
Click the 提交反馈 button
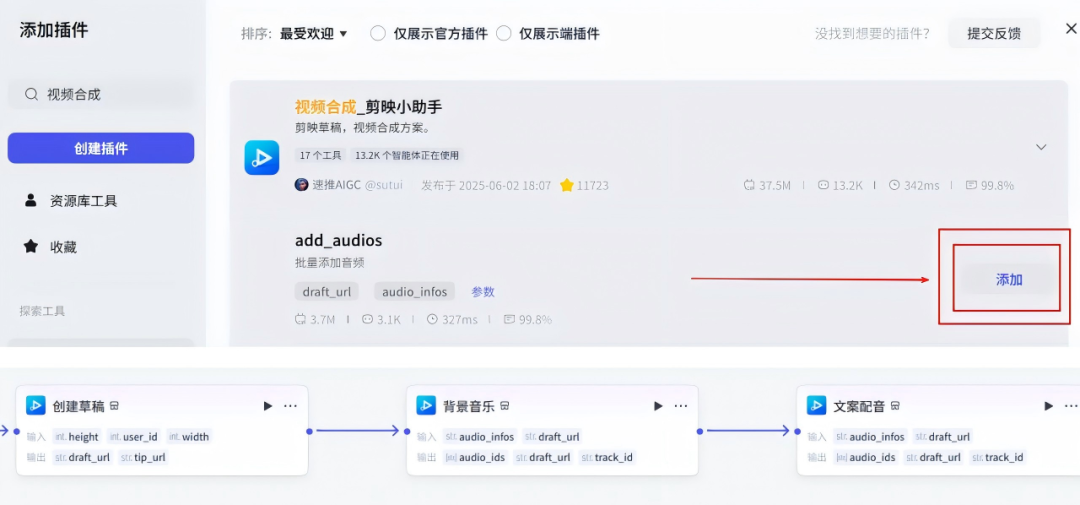994,34
